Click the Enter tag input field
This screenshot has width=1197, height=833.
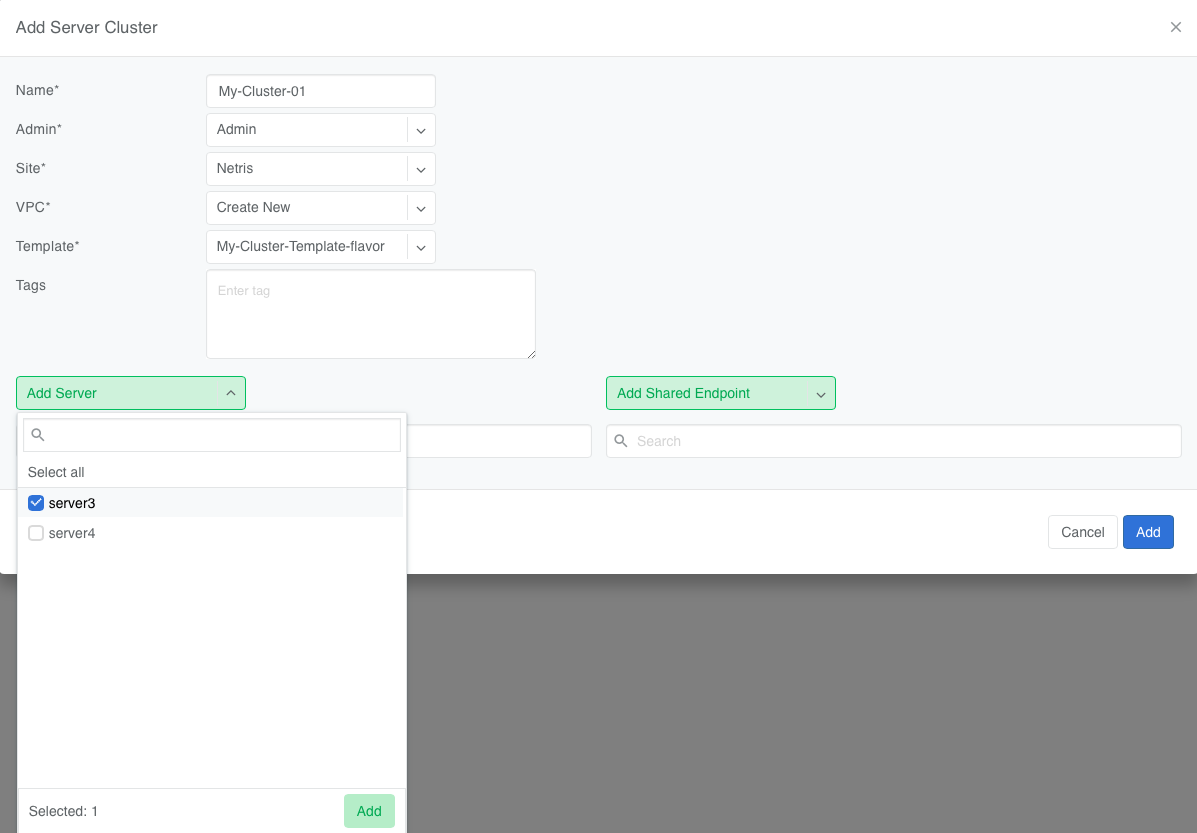370,314
